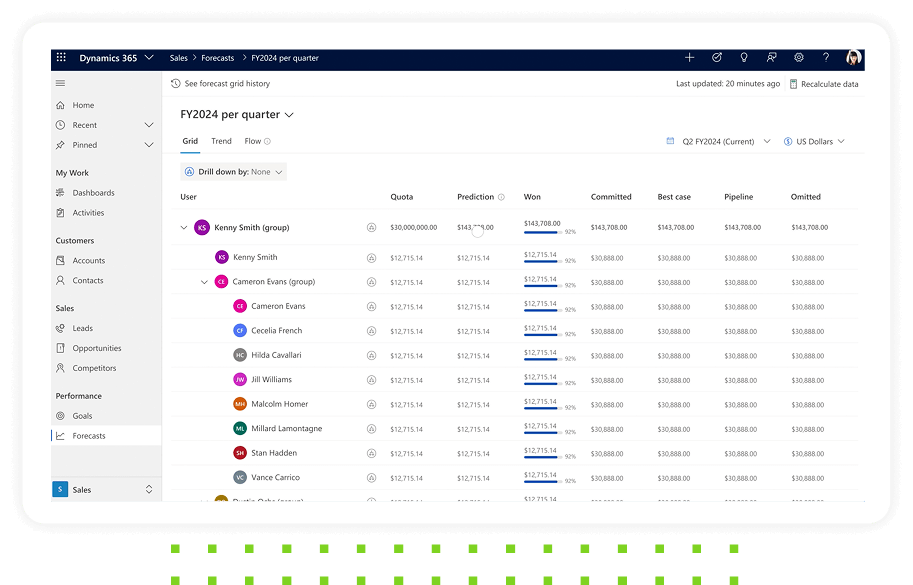Viewport: 913px width, 585px height.
Task: Click the row icon beside Hilda Cavallari
Action: (371, 356)
